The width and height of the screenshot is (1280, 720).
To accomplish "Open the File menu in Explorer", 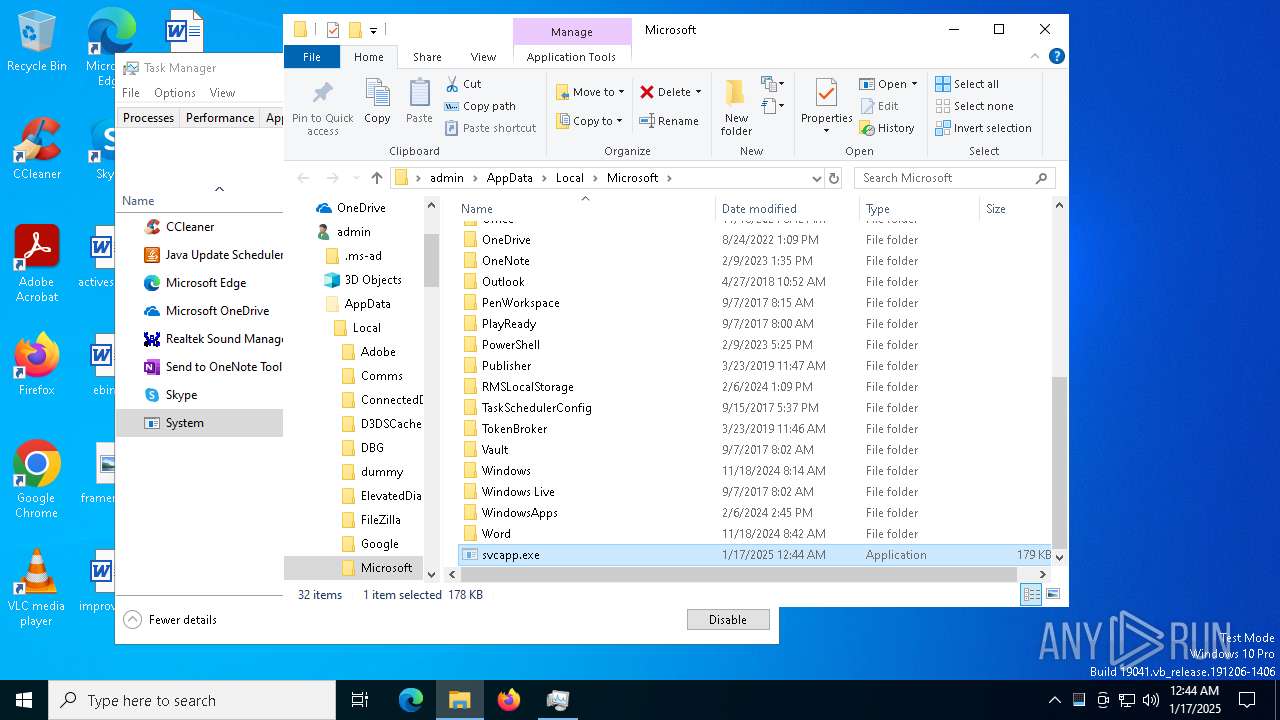I will [x=312, y=57].
